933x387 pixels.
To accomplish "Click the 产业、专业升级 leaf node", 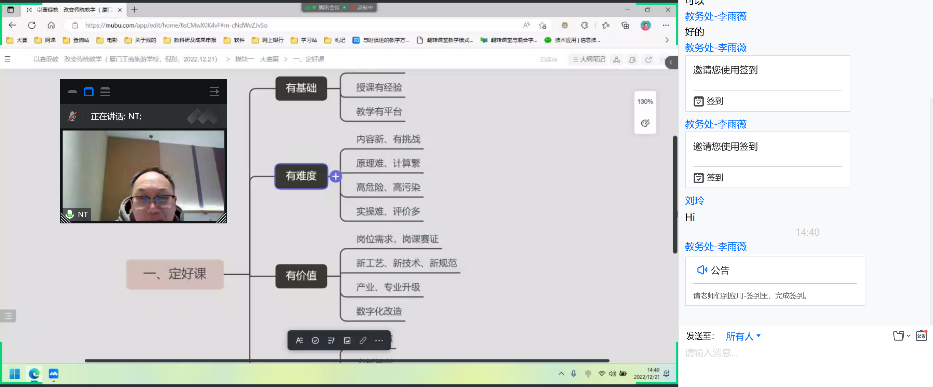I will pyautogui.click(x=388, y=287).
